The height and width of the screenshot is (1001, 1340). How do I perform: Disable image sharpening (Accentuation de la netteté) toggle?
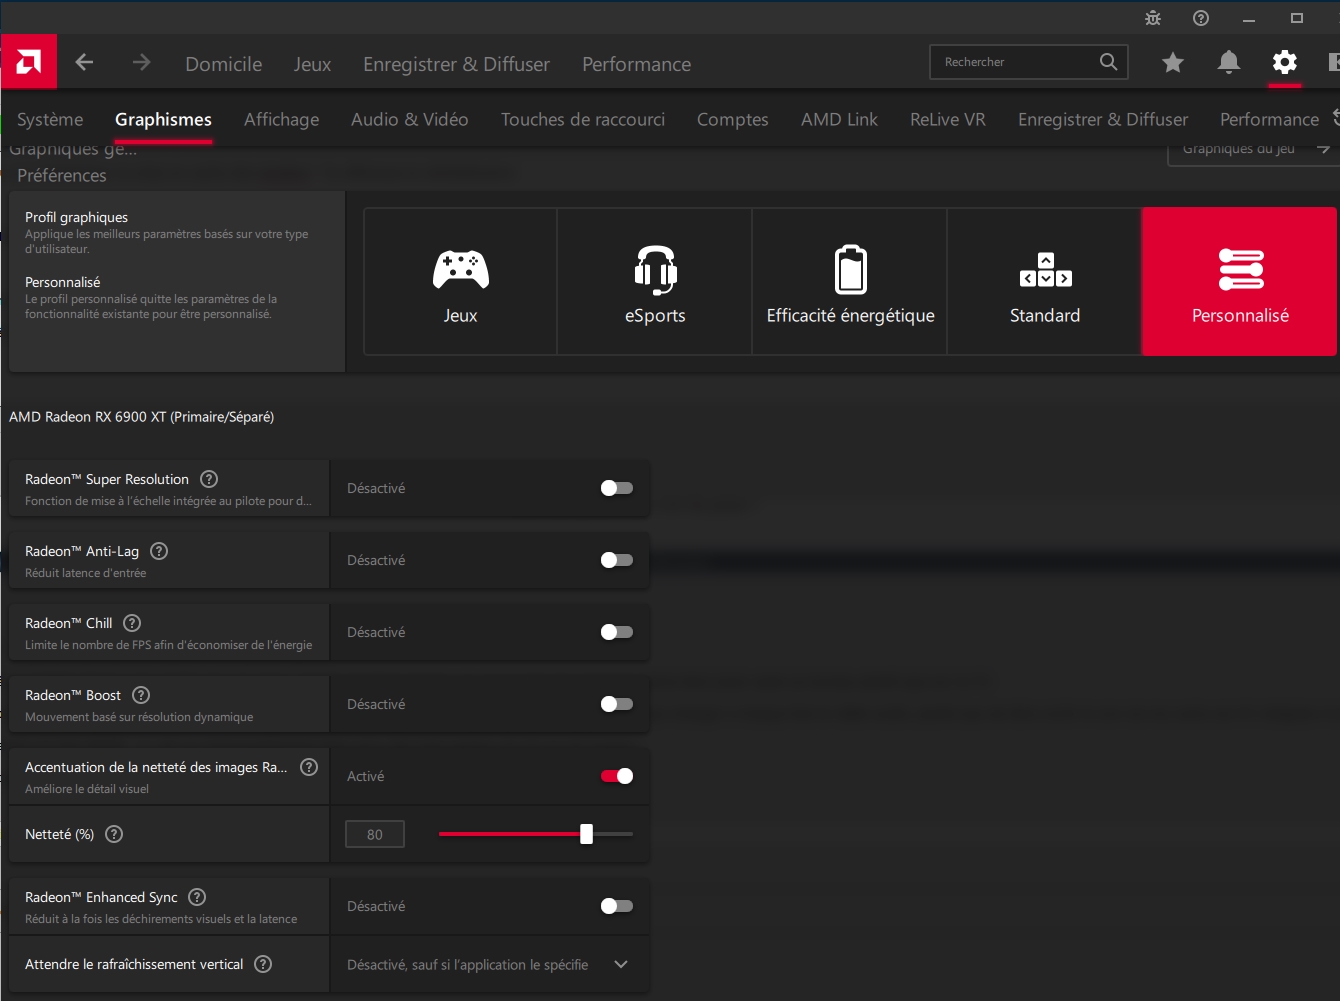pyautogui.click(x=616, y=776)
